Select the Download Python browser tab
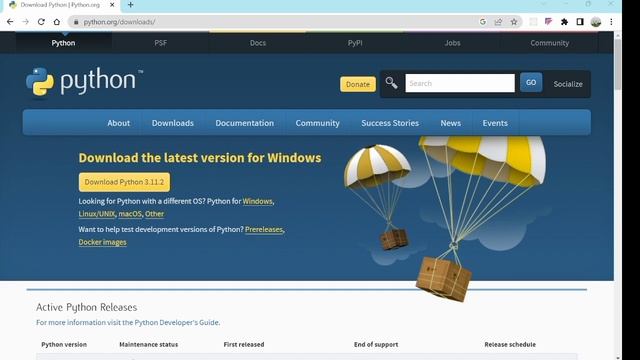The width and height of the screenshot is (640, 360). tap(60, 5)
